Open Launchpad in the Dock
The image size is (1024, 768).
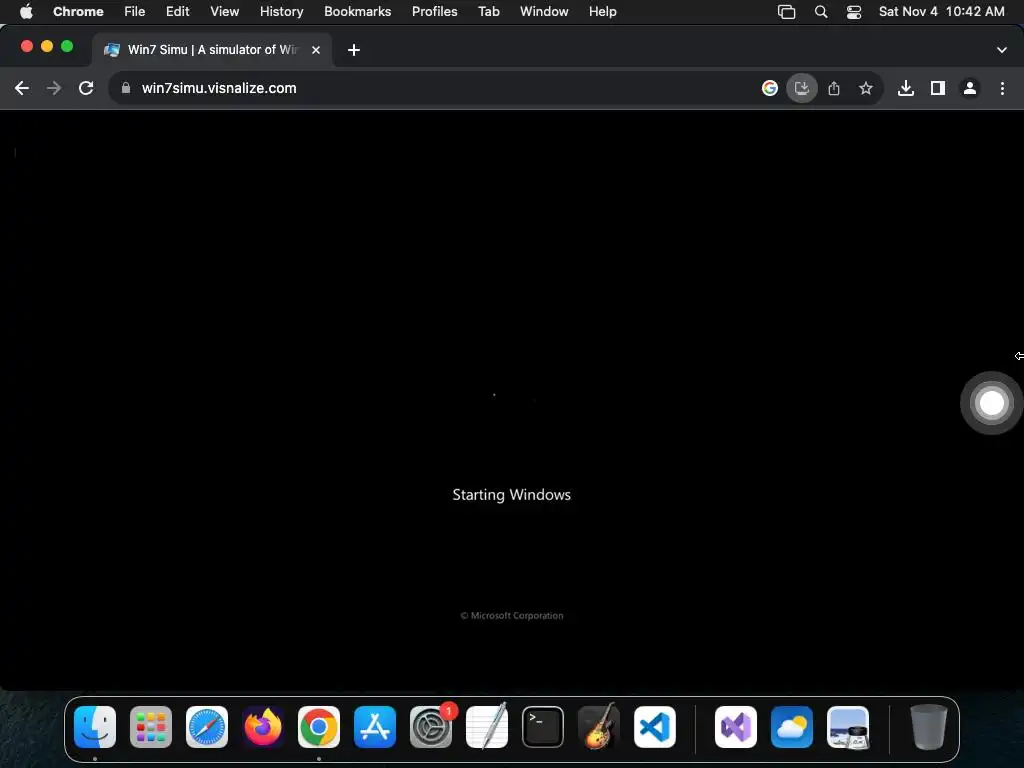[x=151, y=727]
